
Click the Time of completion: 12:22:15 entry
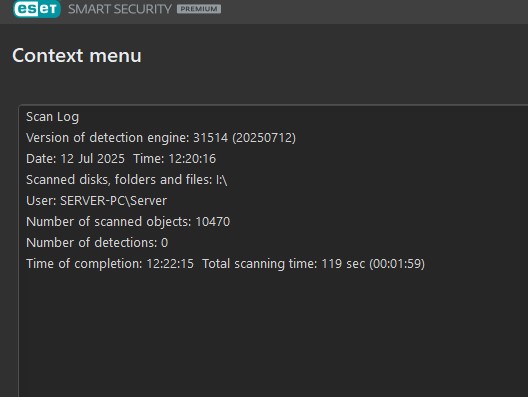click(110, 264)
